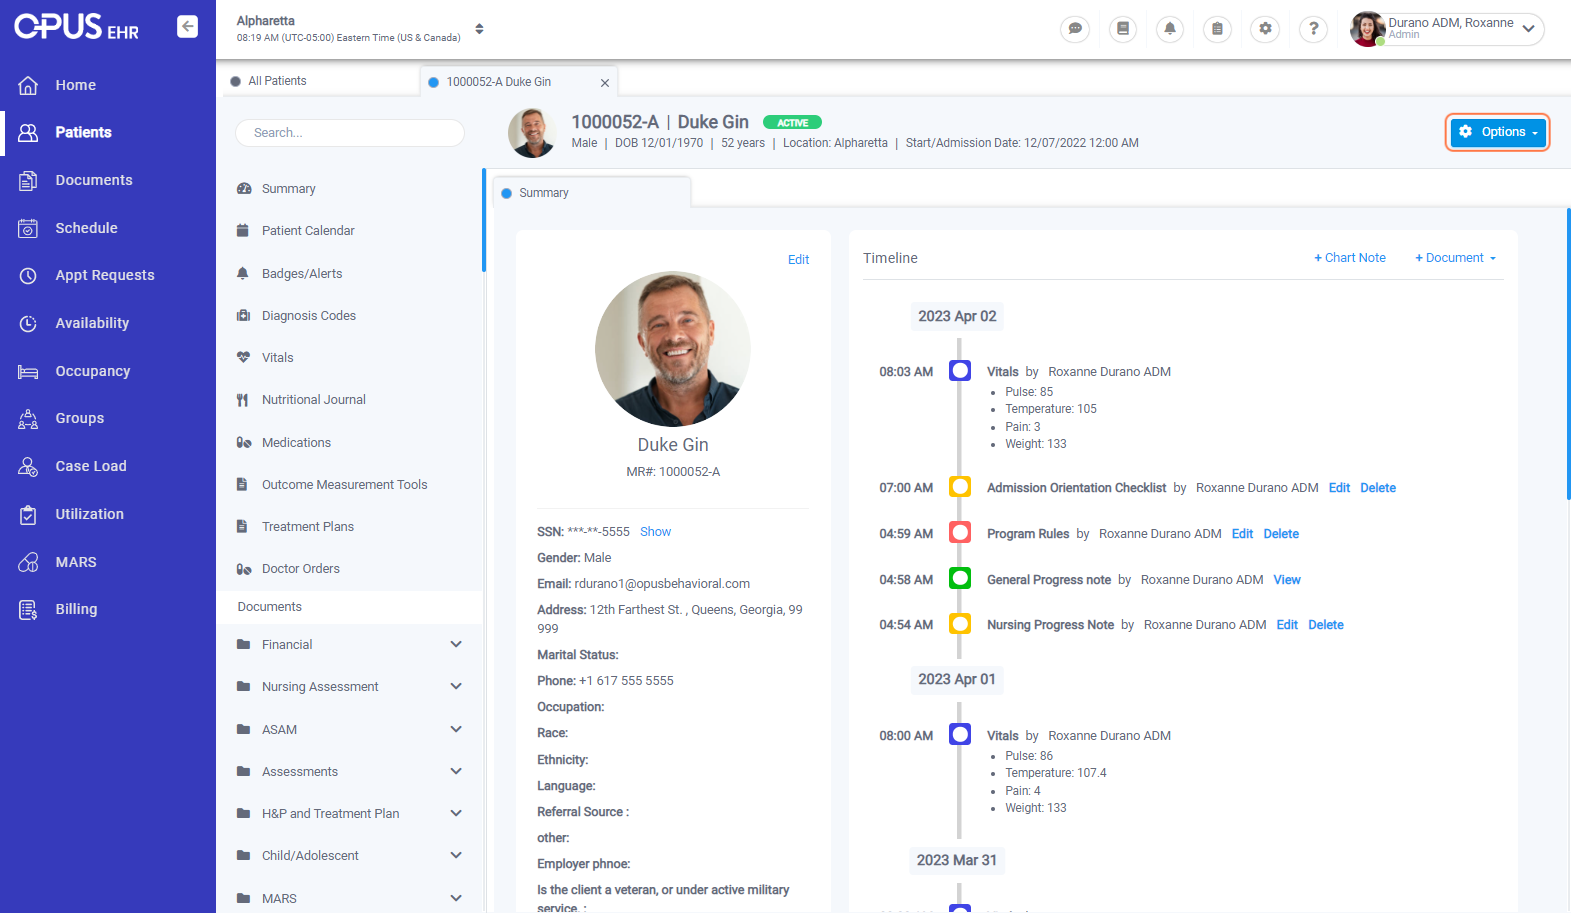Expand the MARS documents folder chevron

[x=456, y=898]
